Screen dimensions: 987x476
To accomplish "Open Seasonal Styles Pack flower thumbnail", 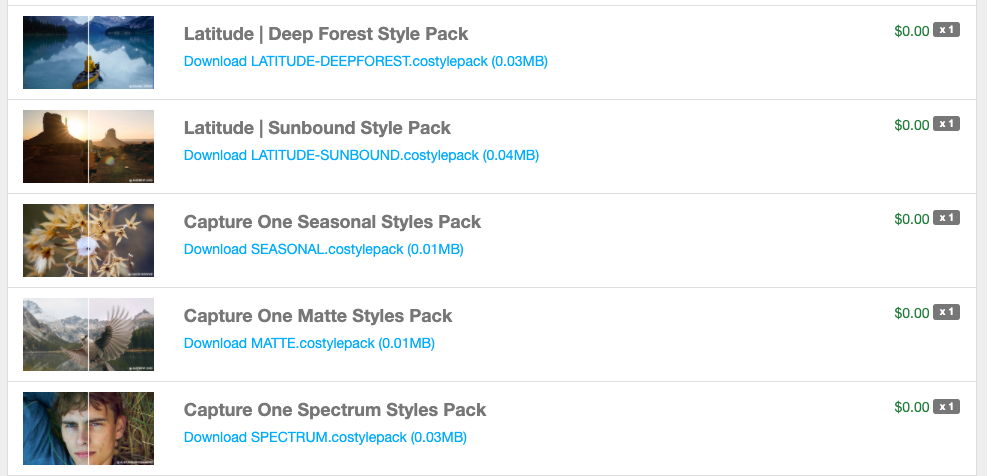I will click(x=89, y=241).
